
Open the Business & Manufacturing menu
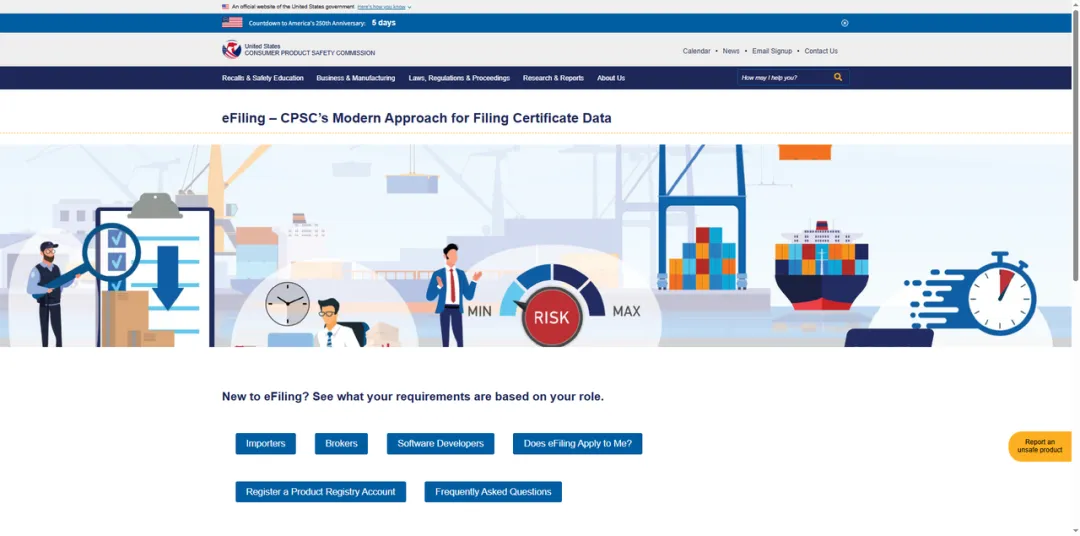pyautogui.click(x=355, y=78)
